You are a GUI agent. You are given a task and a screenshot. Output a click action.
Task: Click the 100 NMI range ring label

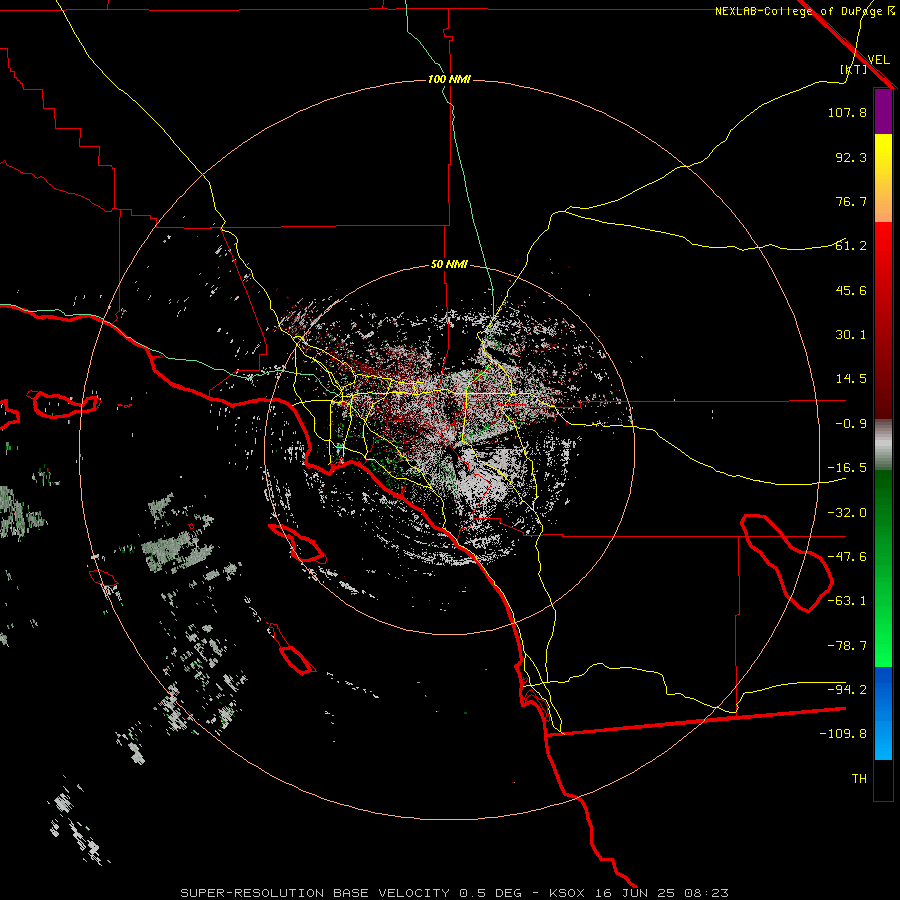point(449,79)
